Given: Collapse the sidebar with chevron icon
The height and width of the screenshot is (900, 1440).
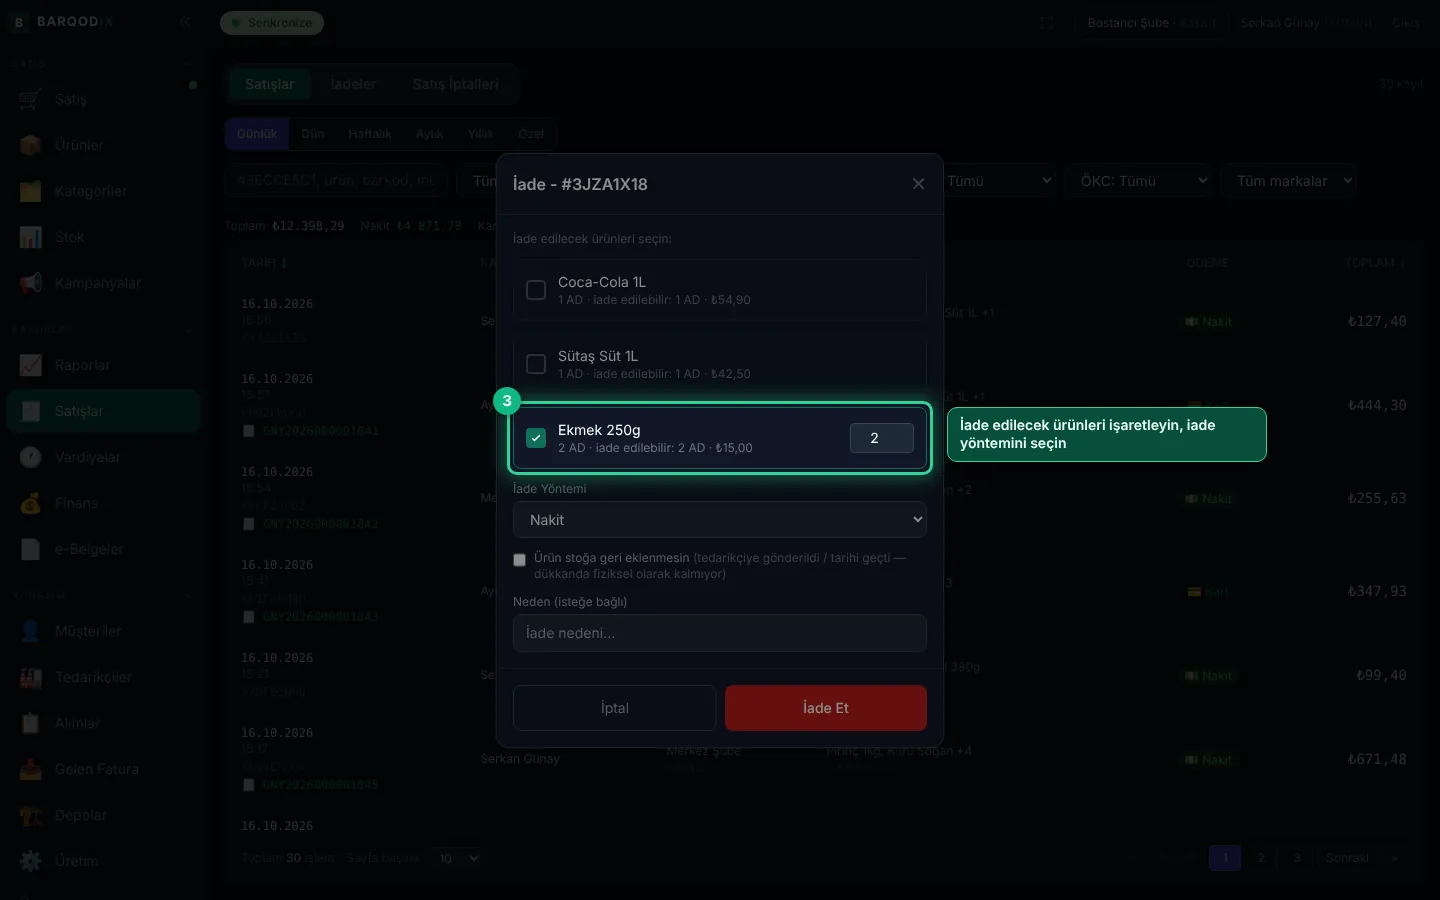Looking at the screenshot, I should pyautogui.click(x=185, y=22).
